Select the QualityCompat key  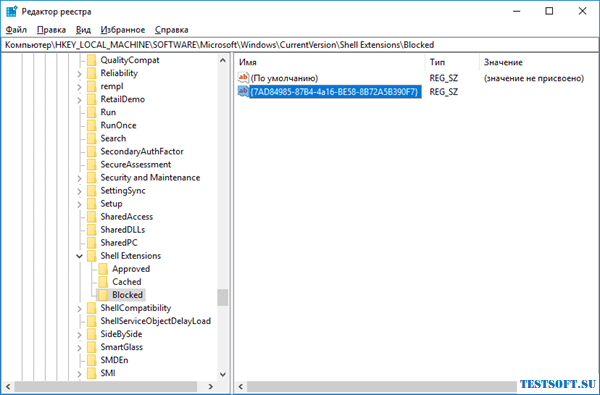[x=130, y=60]
